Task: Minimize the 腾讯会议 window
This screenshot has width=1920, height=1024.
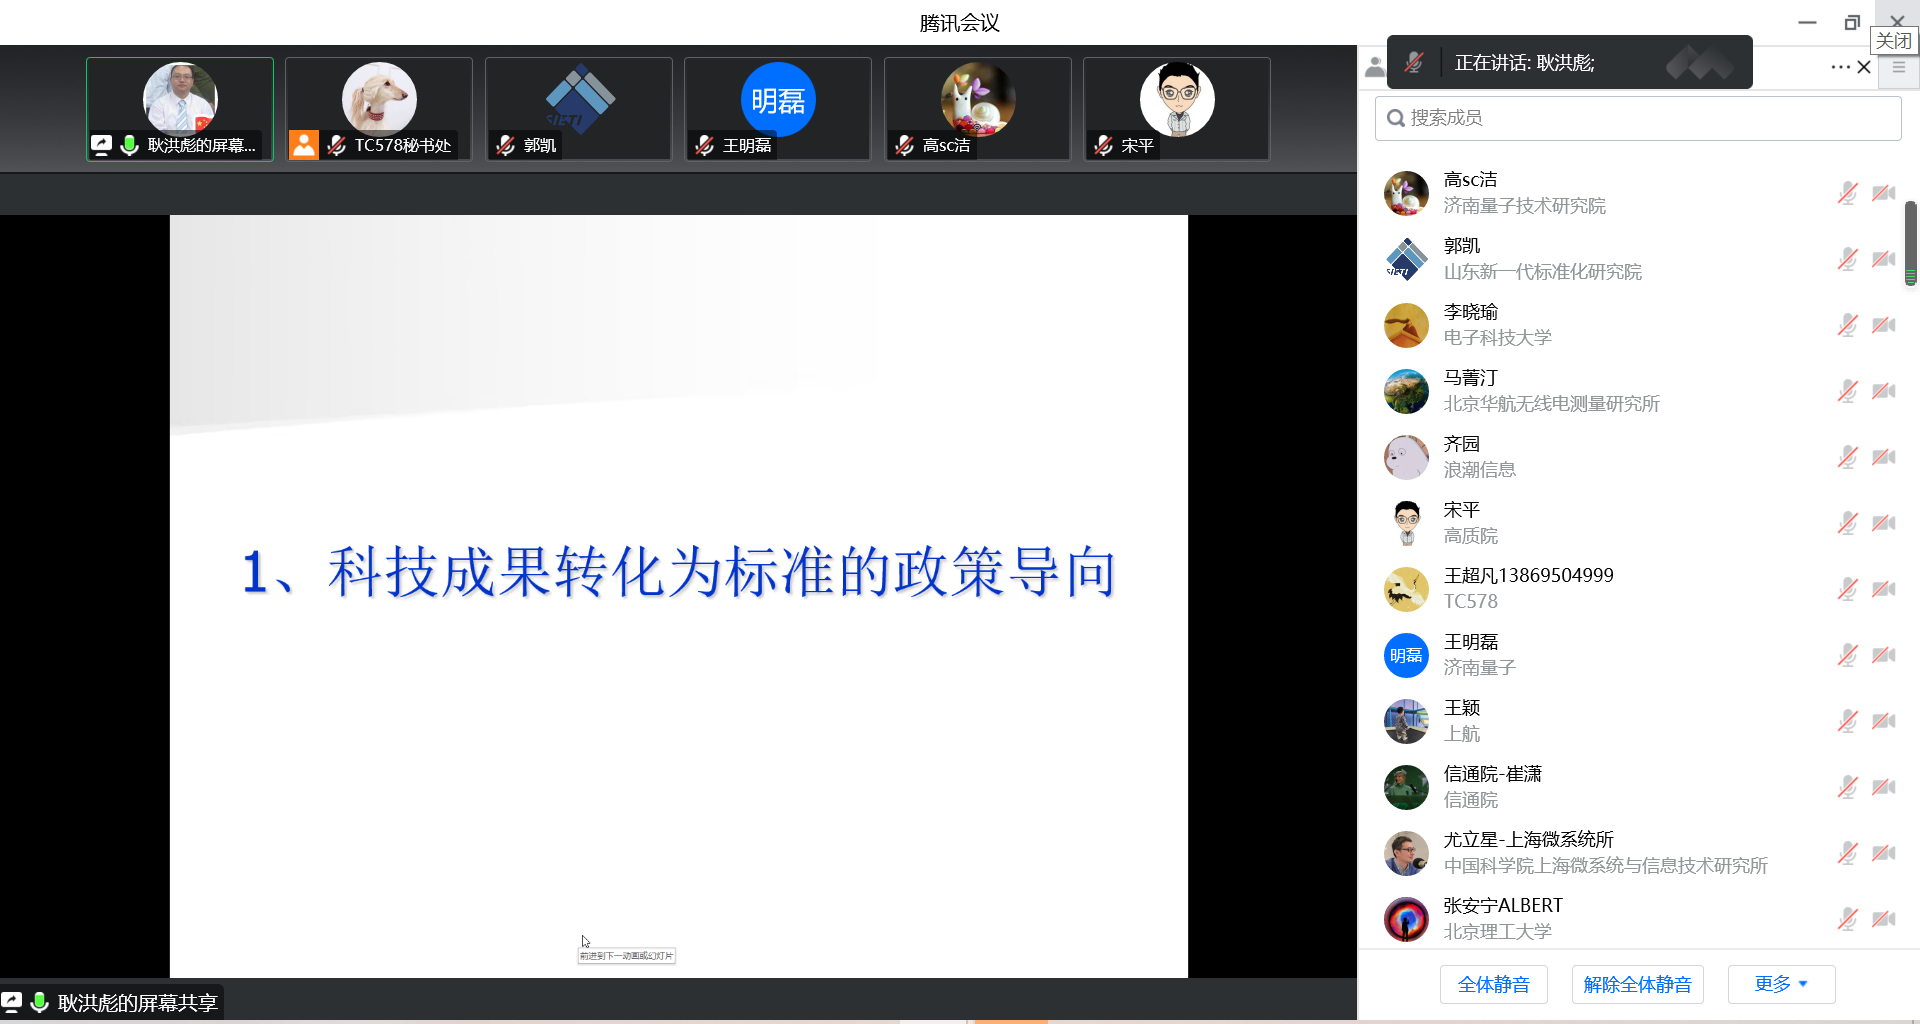Action: click(x=1807, y=22)
